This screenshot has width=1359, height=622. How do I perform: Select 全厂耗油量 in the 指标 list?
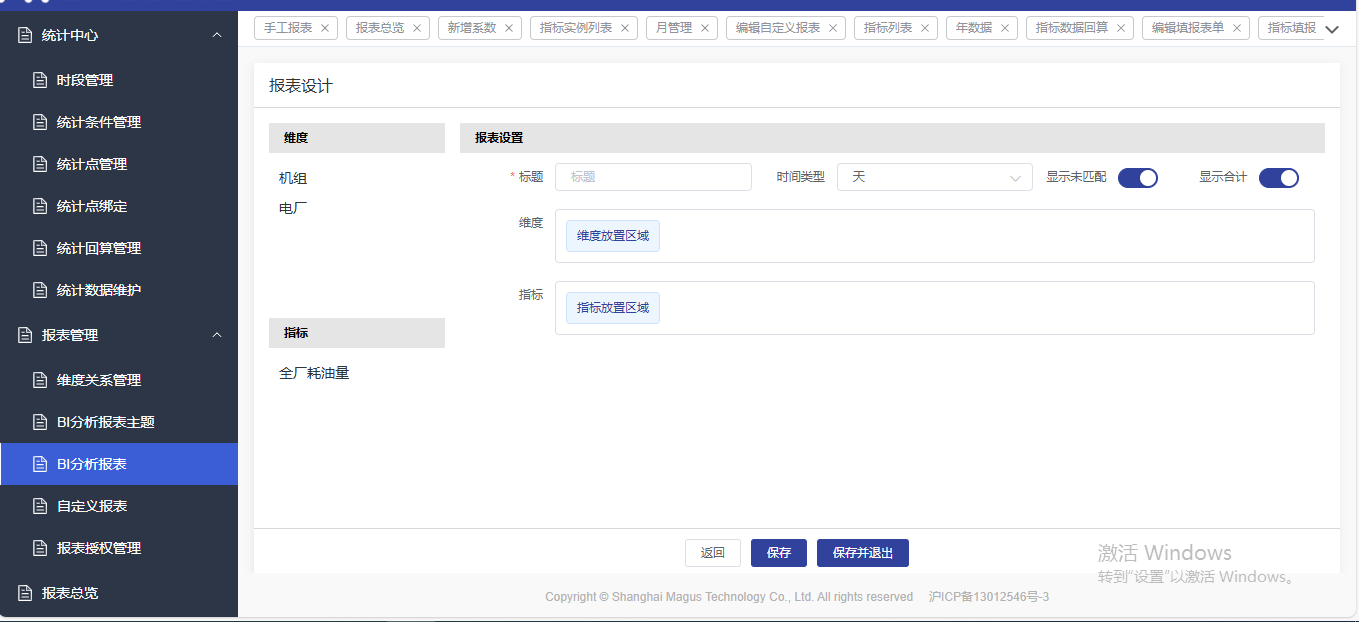coord(314,373)
